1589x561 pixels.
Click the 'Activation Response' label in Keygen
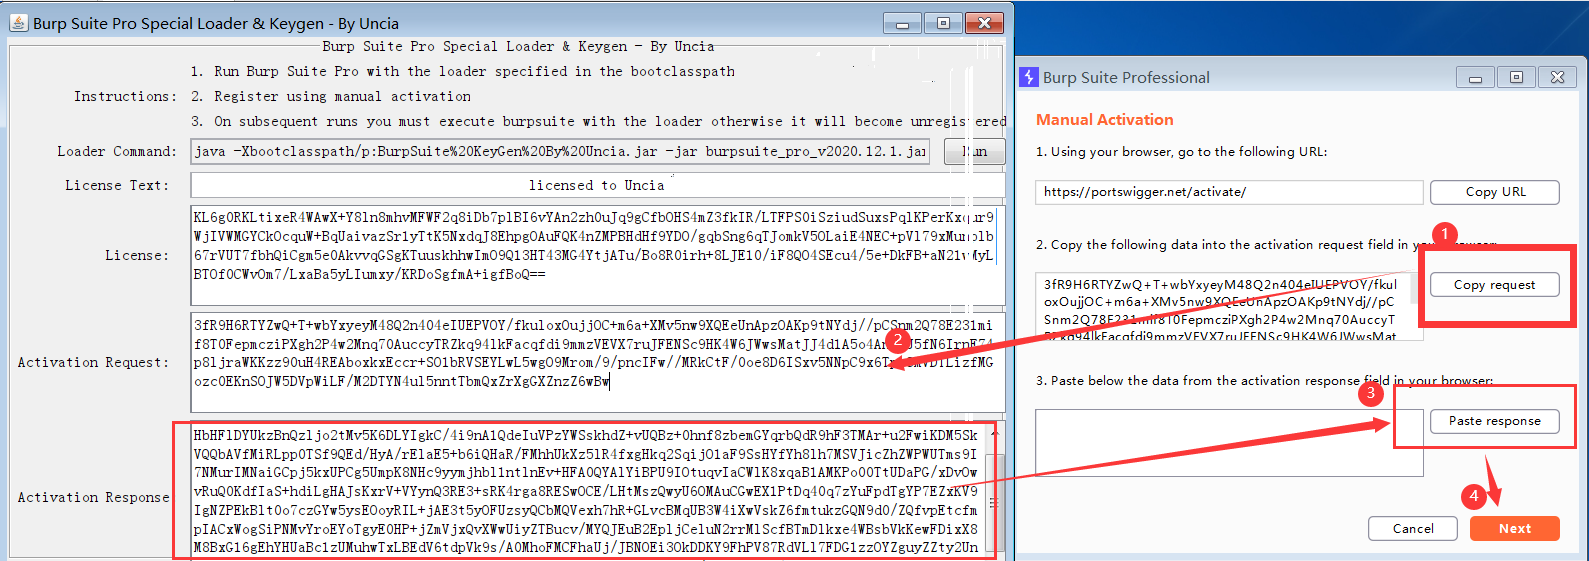pos(93,497)
